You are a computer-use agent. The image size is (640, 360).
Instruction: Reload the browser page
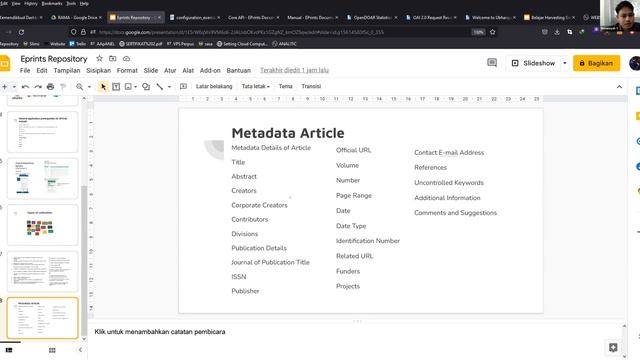click(21, 32)
